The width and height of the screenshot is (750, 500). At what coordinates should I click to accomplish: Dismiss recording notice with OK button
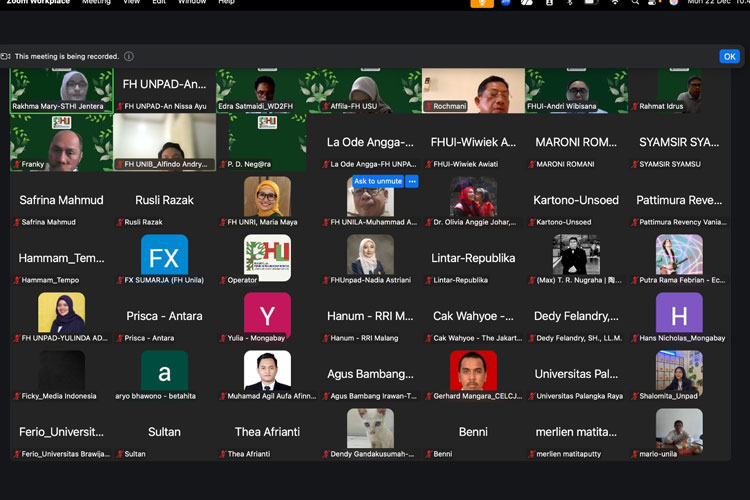pos(729,57)
